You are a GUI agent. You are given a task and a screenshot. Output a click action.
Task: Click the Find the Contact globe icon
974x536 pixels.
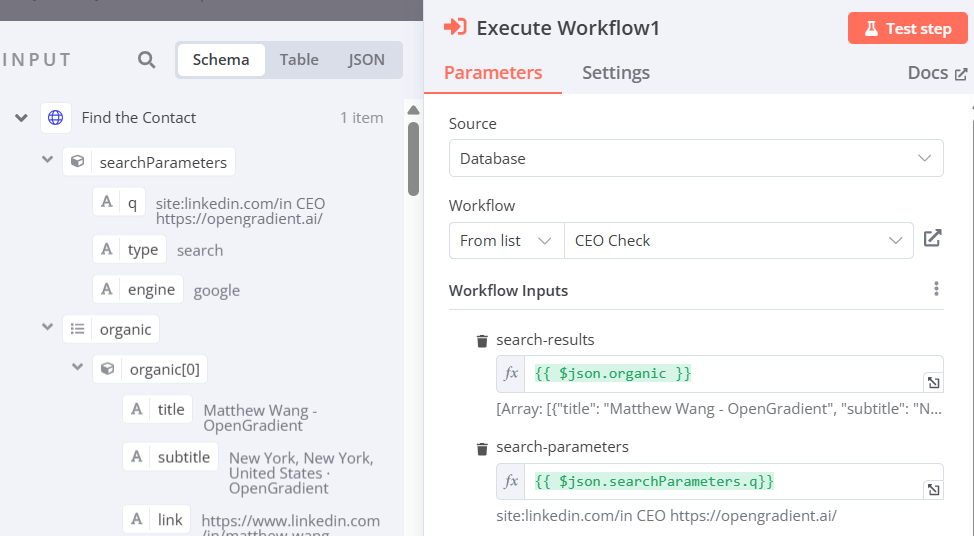(56, 118)
